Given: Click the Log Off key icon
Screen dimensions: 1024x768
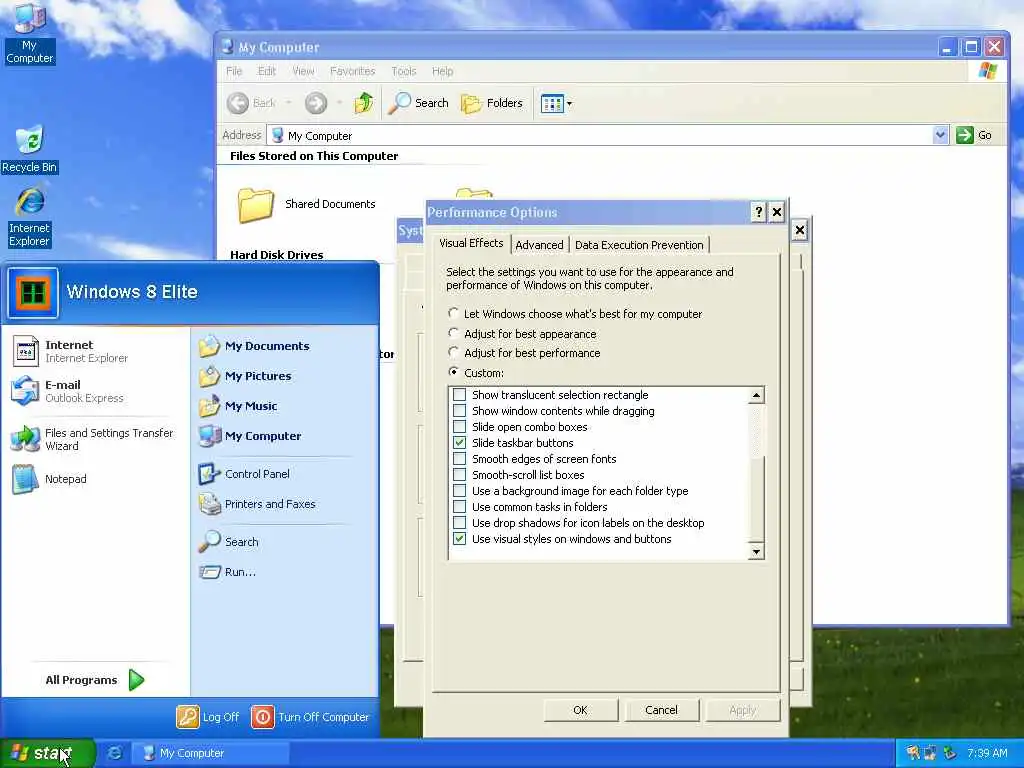Looking at the screenshot, I should 187,716.
